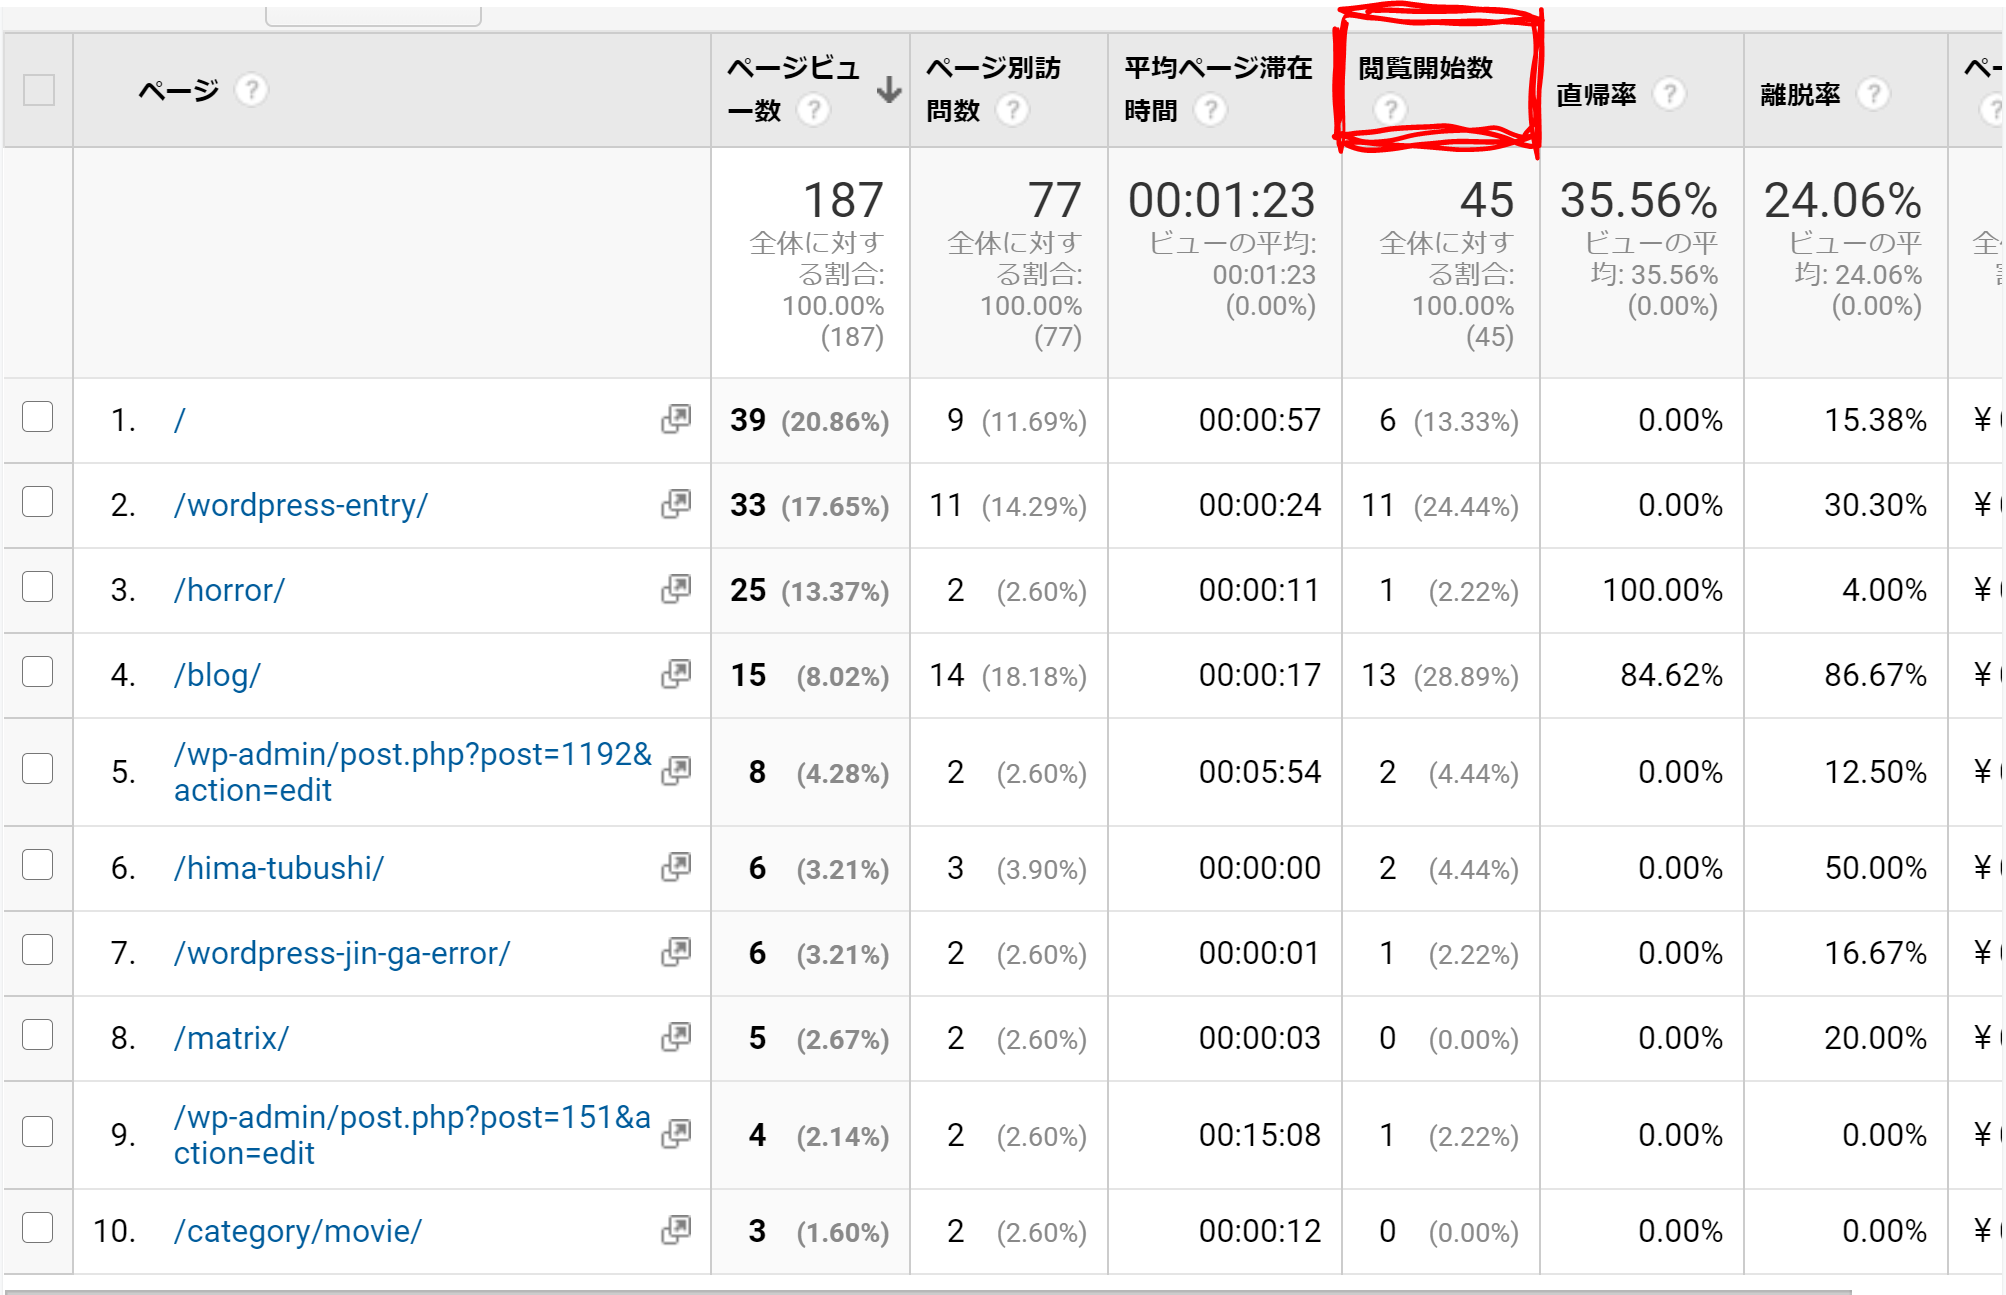Image resolution: width=2006 pixels, height=1295 pixels.
Task: Check the /wordpress-entry/ row checkbox
Action: pyautogui.click(x=38, y=502)
